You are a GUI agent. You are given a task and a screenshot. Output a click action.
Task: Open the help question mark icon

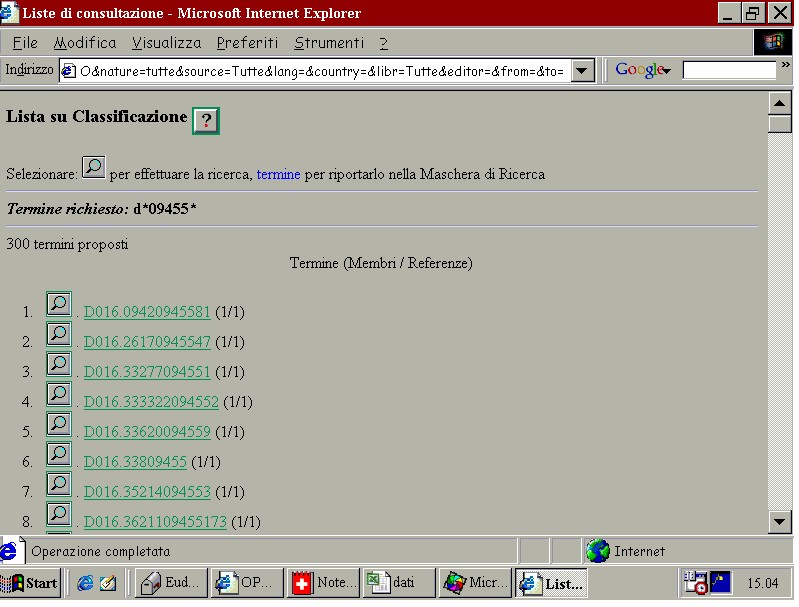(x=206, y=121)
